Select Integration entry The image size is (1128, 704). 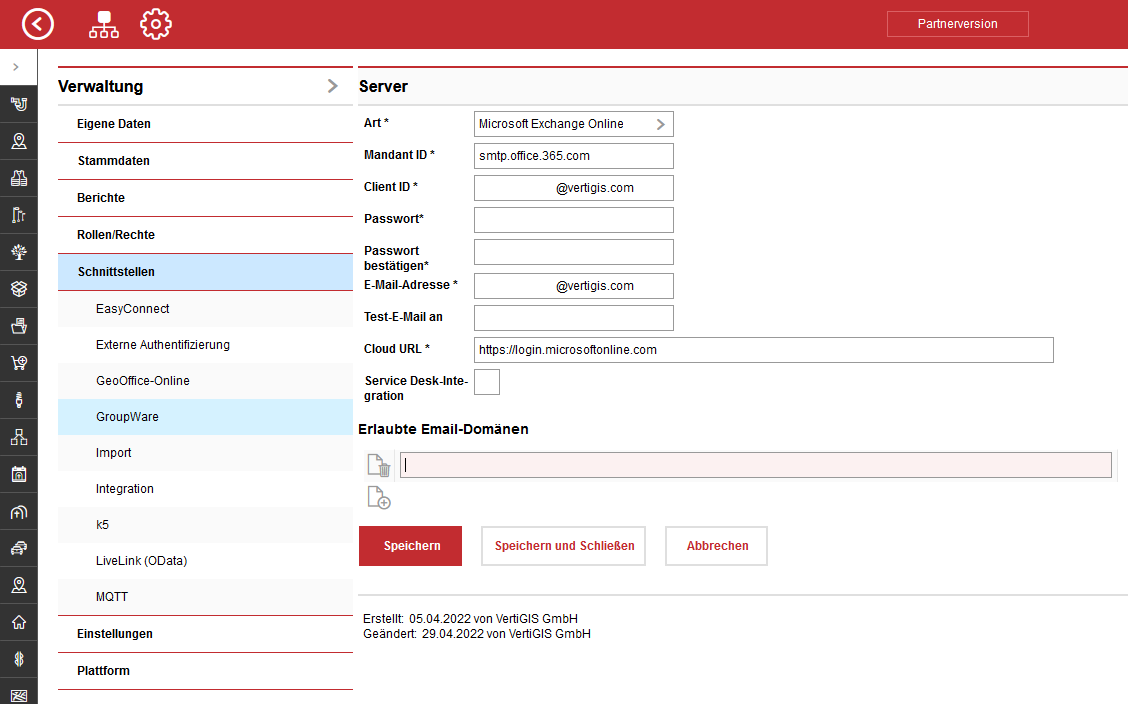[x=205, y=489]
